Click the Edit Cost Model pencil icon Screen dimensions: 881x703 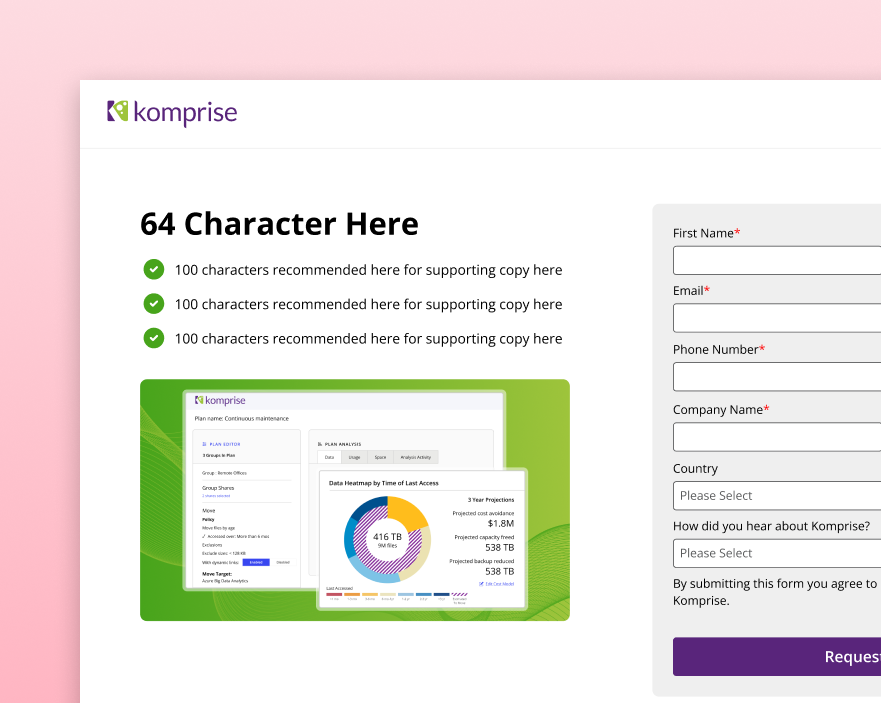coord(482,583)
